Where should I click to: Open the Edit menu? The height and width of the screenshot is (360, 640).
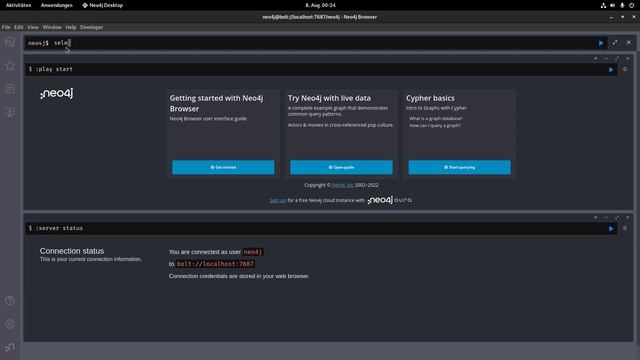click(19, 27)
